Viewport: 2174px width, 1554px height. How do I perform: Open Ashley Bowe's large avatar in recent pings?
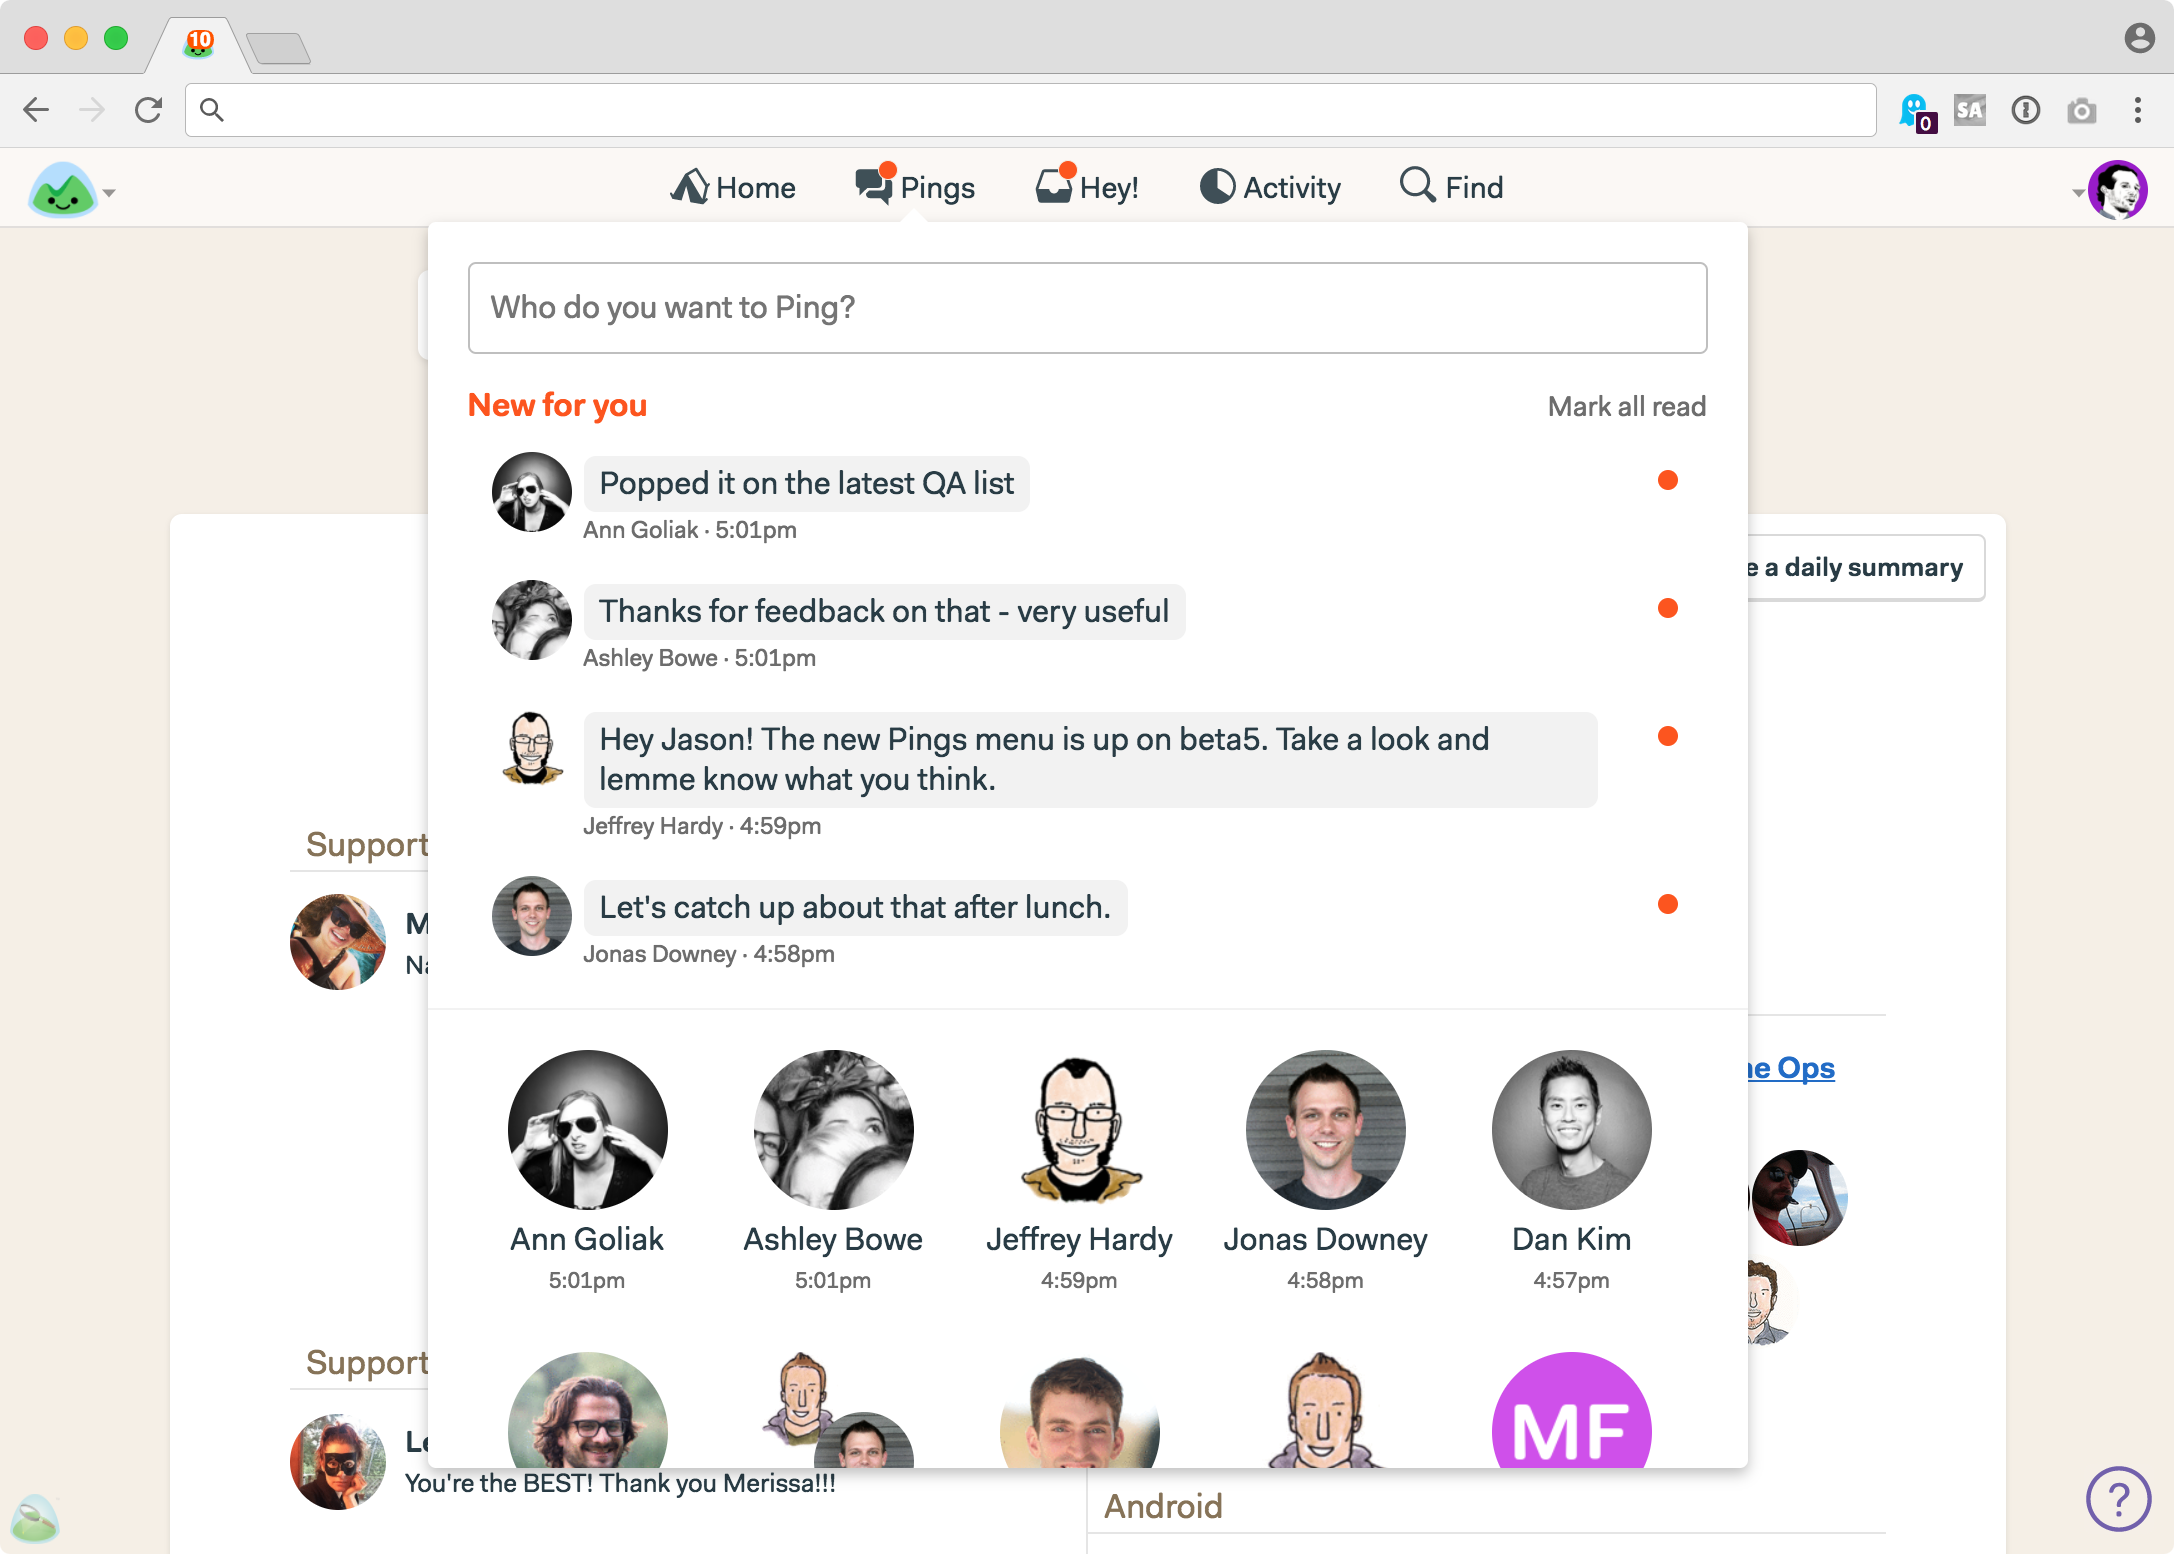pos(833,1130)
